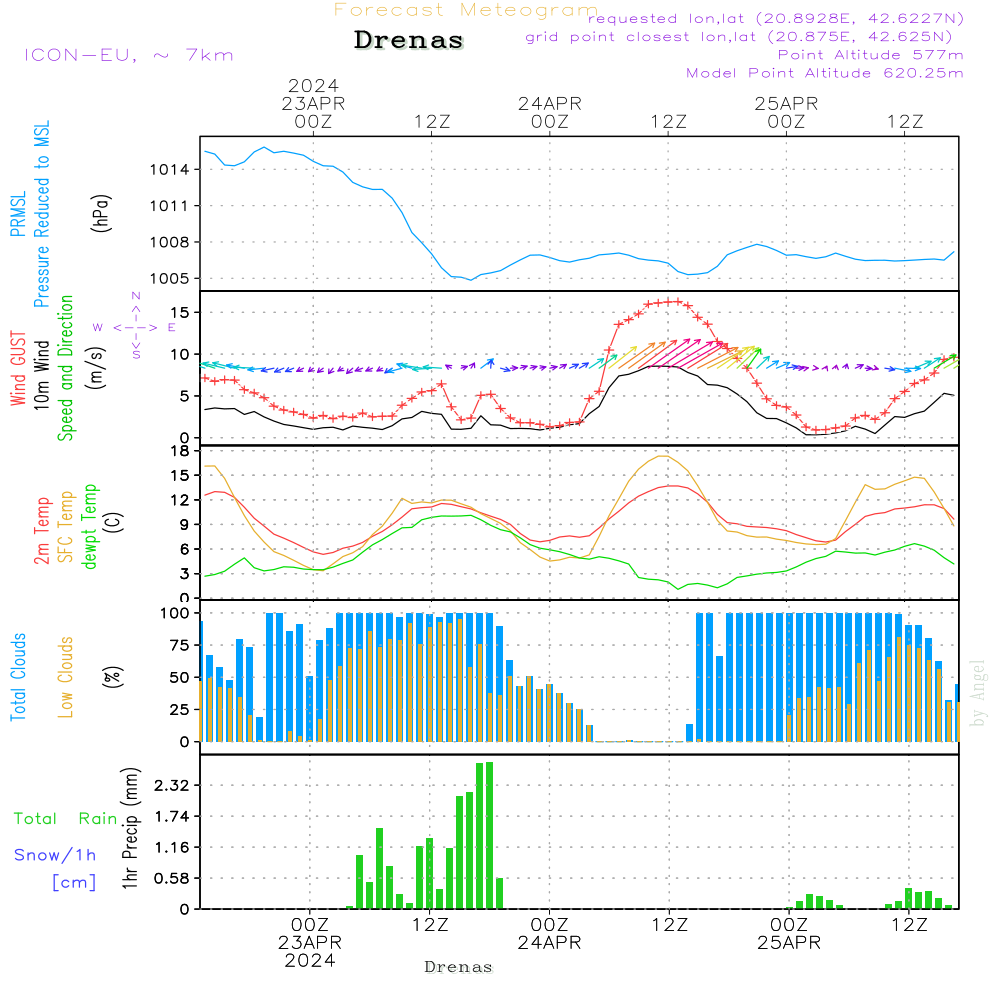1000x1000 pixels.
Task: Click the tallest green rain bar
Action: 489,835
